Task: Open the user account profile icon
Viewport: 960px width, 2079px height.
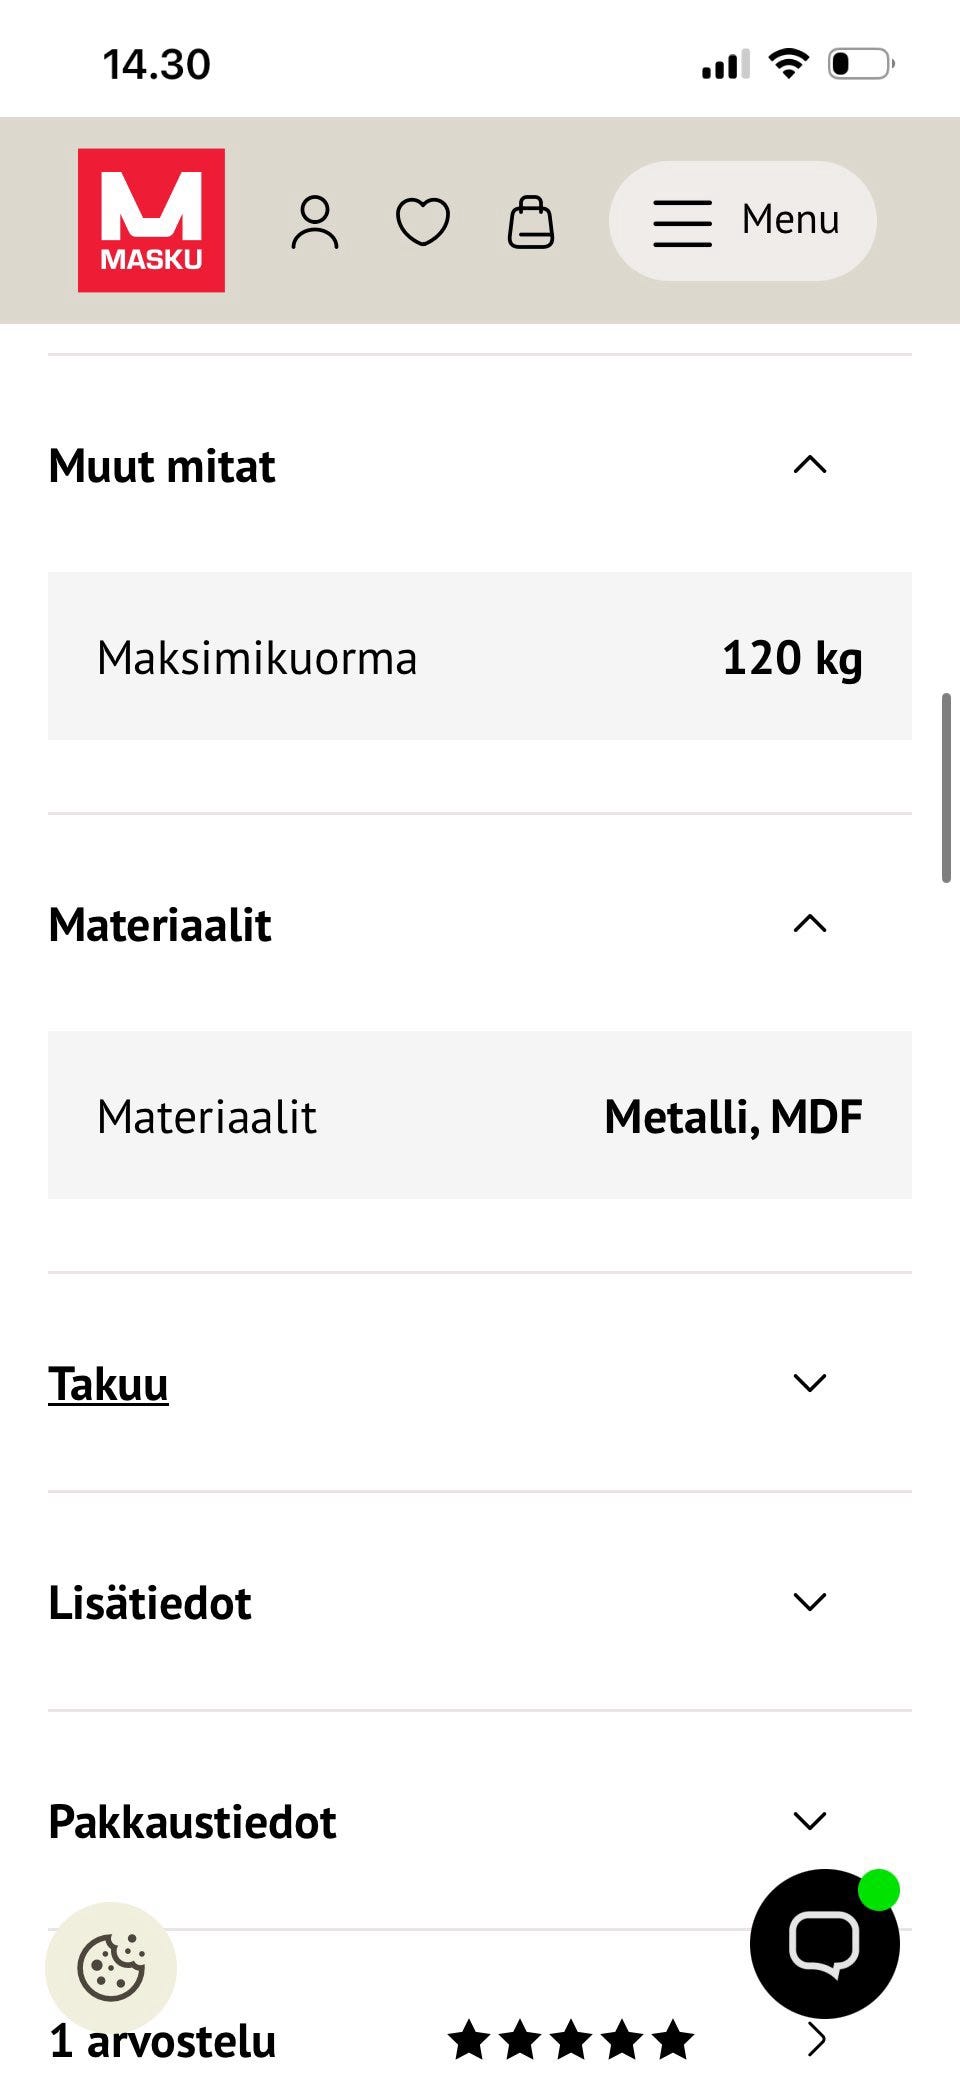Action: coord(315,222)
